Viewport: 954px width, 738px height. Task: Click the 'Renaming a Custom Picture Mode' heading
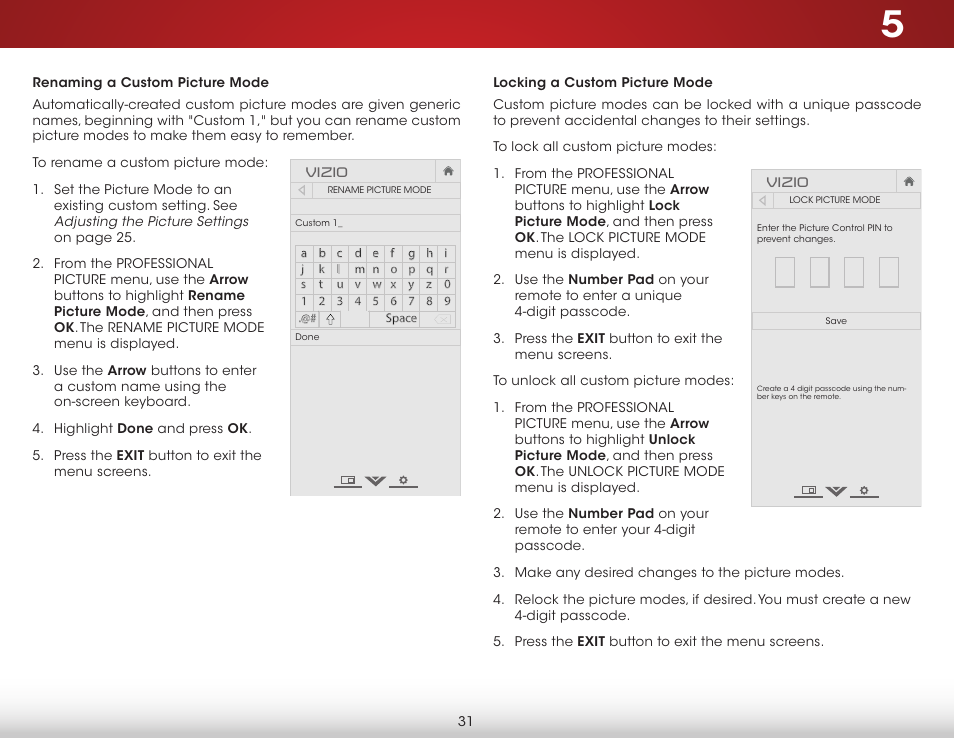tap(150, 82)
